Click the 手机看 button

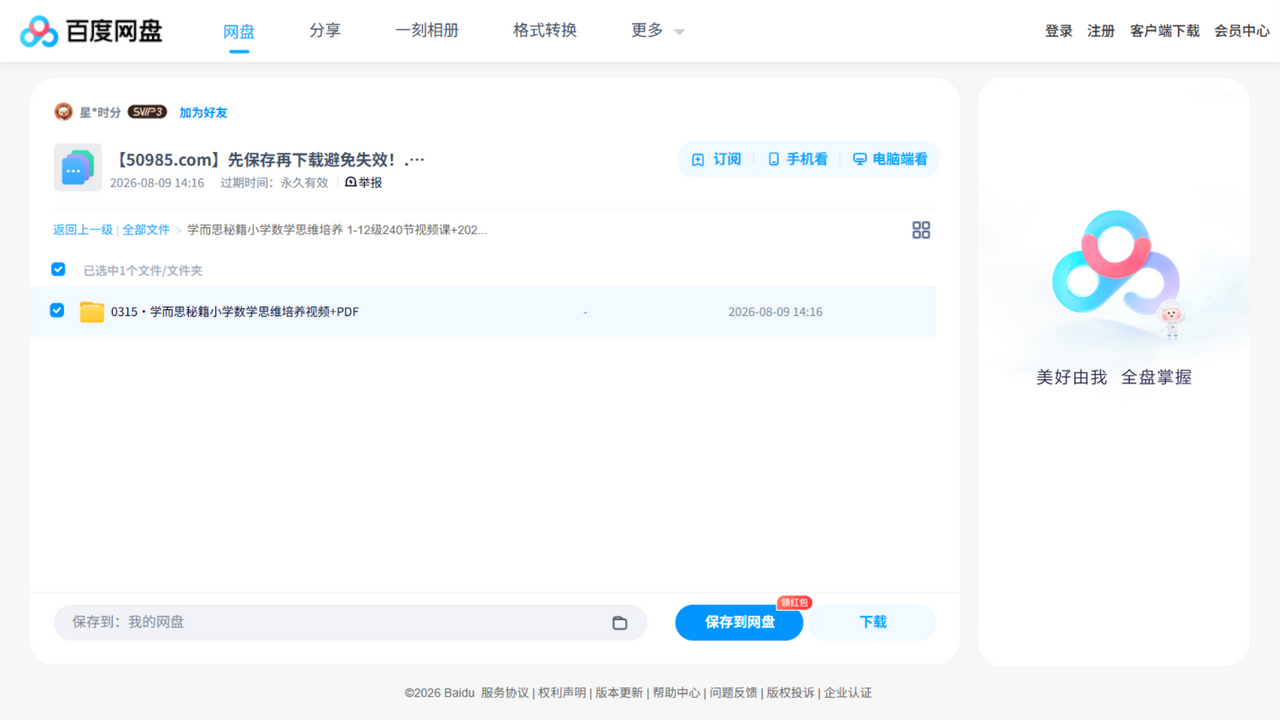click(x=798, y=159)
